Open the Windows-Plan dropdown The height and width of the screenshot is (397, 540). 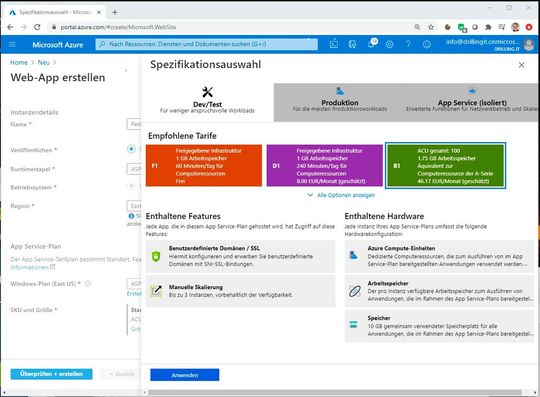click(x=134, y=284)
